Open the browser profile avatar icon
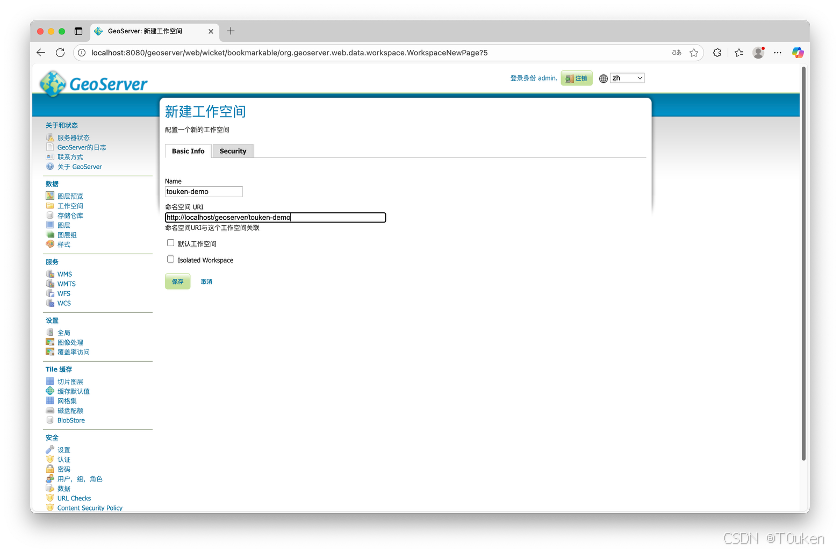 tap(758, 53)
